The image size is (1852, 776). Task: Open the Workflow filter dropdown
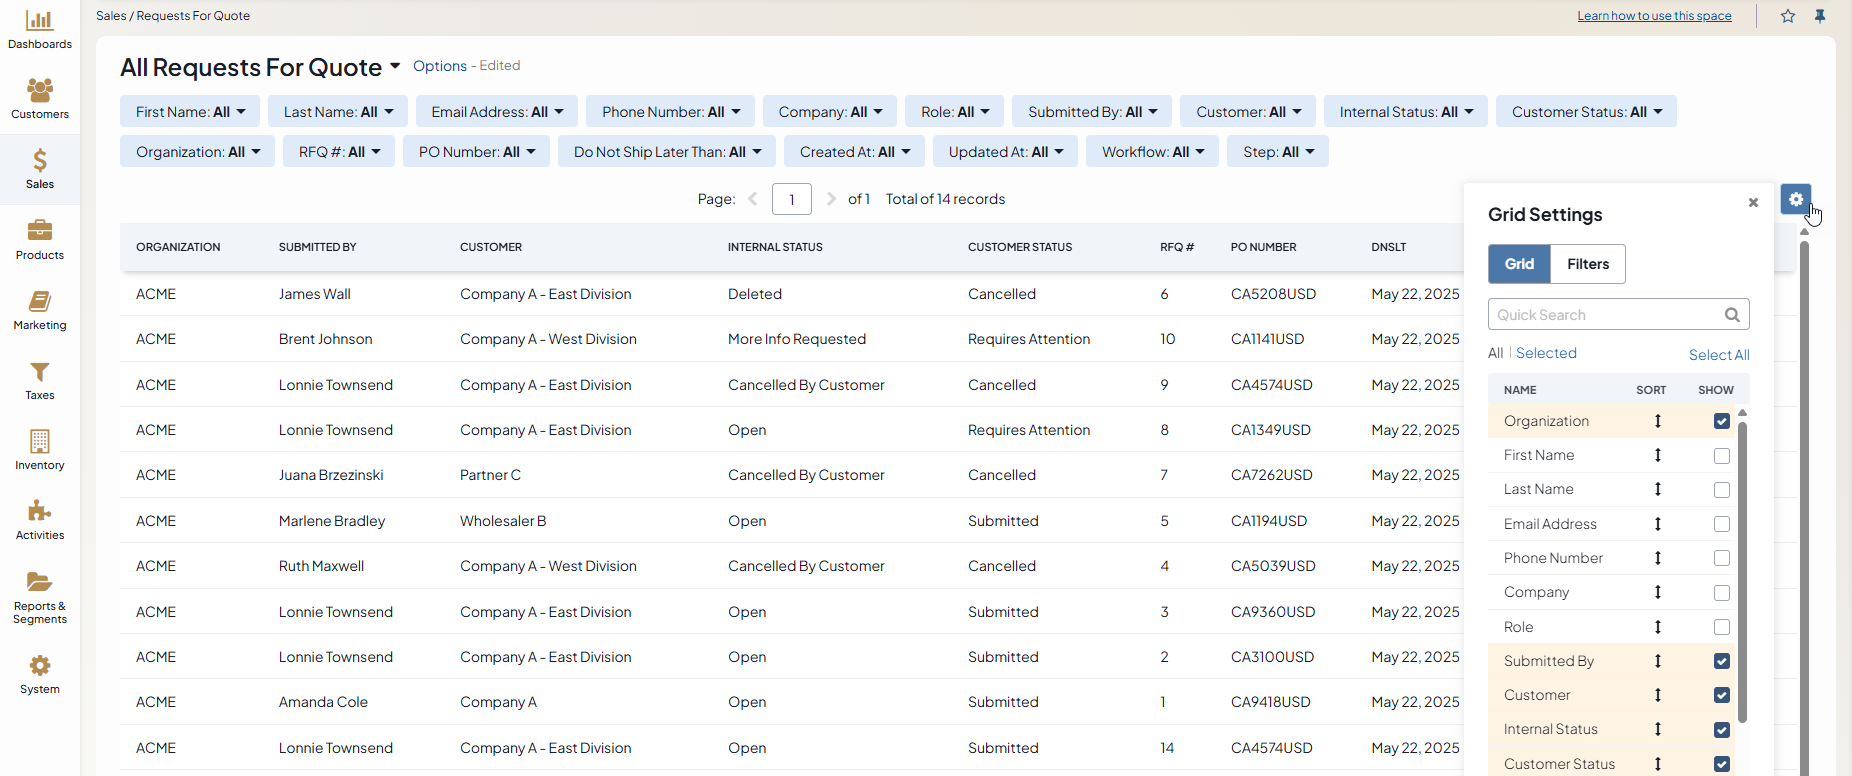pyautogui.click(x=1153, y=152)
